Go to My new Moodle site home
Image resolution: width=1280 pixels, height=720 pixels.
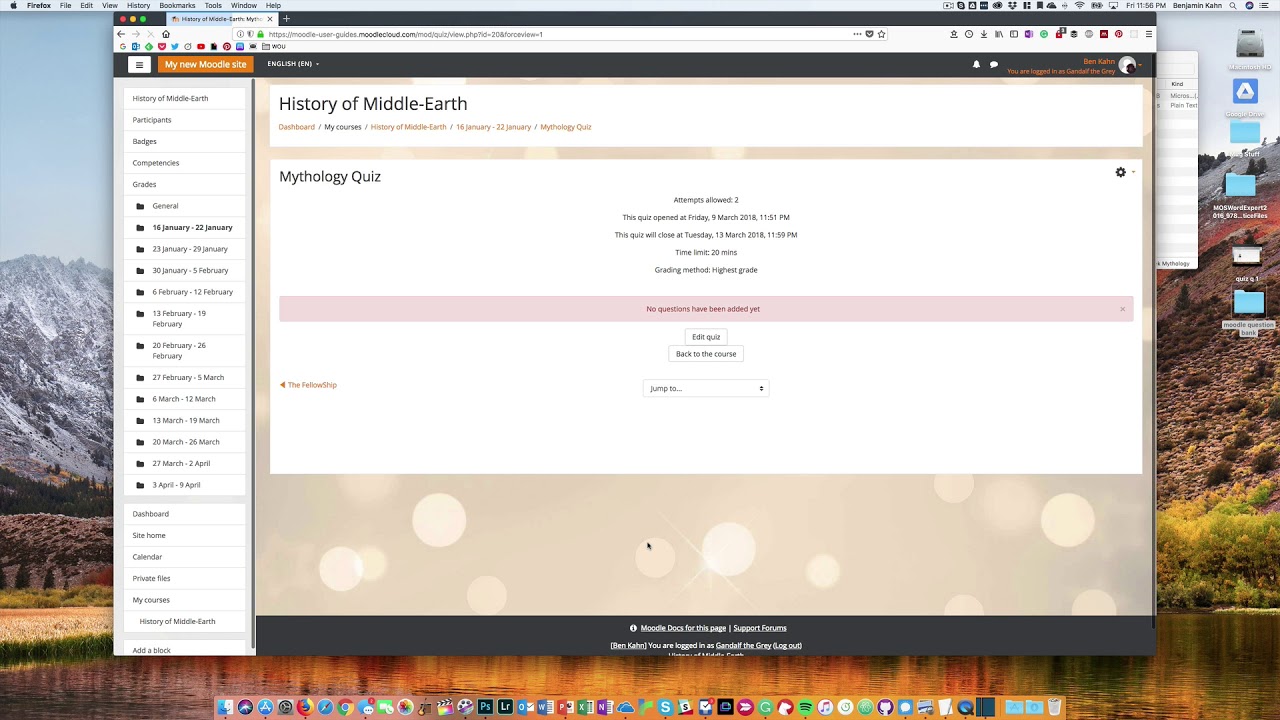point(205,64)
